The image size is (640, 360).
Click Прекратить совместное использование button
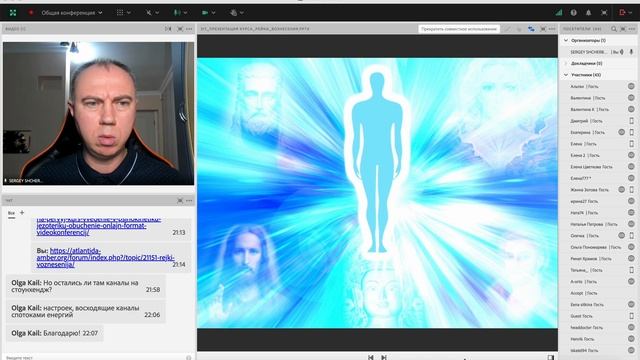[459, 29]
